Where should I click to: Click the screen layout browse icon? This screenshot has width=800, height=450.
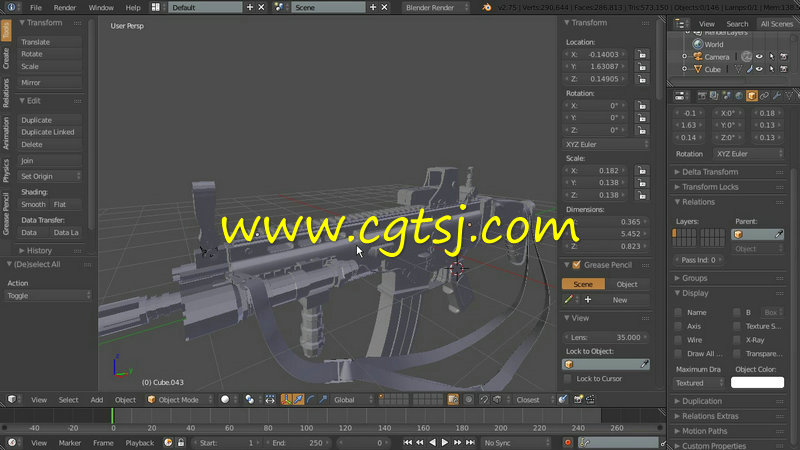(x=156, y=7)
